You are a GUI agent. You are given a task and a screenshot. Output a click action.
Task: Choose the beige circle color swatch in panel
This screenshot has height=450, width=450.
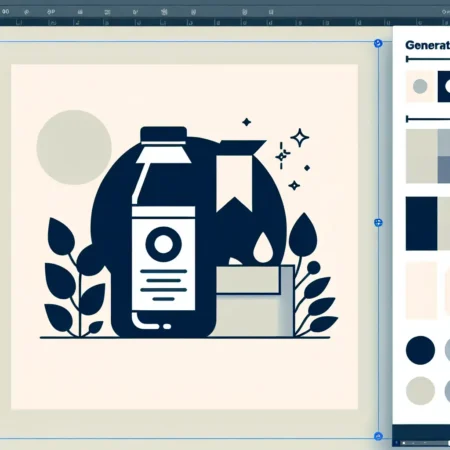(420, 391)
